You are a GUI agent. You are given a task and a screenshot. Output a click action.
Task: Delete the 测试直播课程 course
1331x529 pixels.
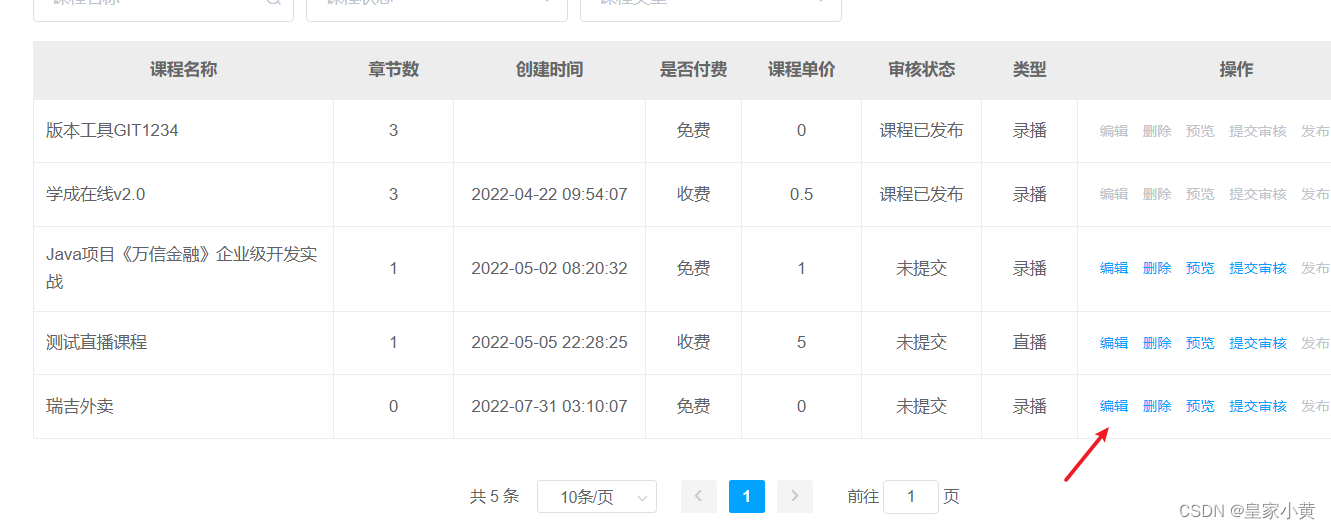click(1157, 342)
